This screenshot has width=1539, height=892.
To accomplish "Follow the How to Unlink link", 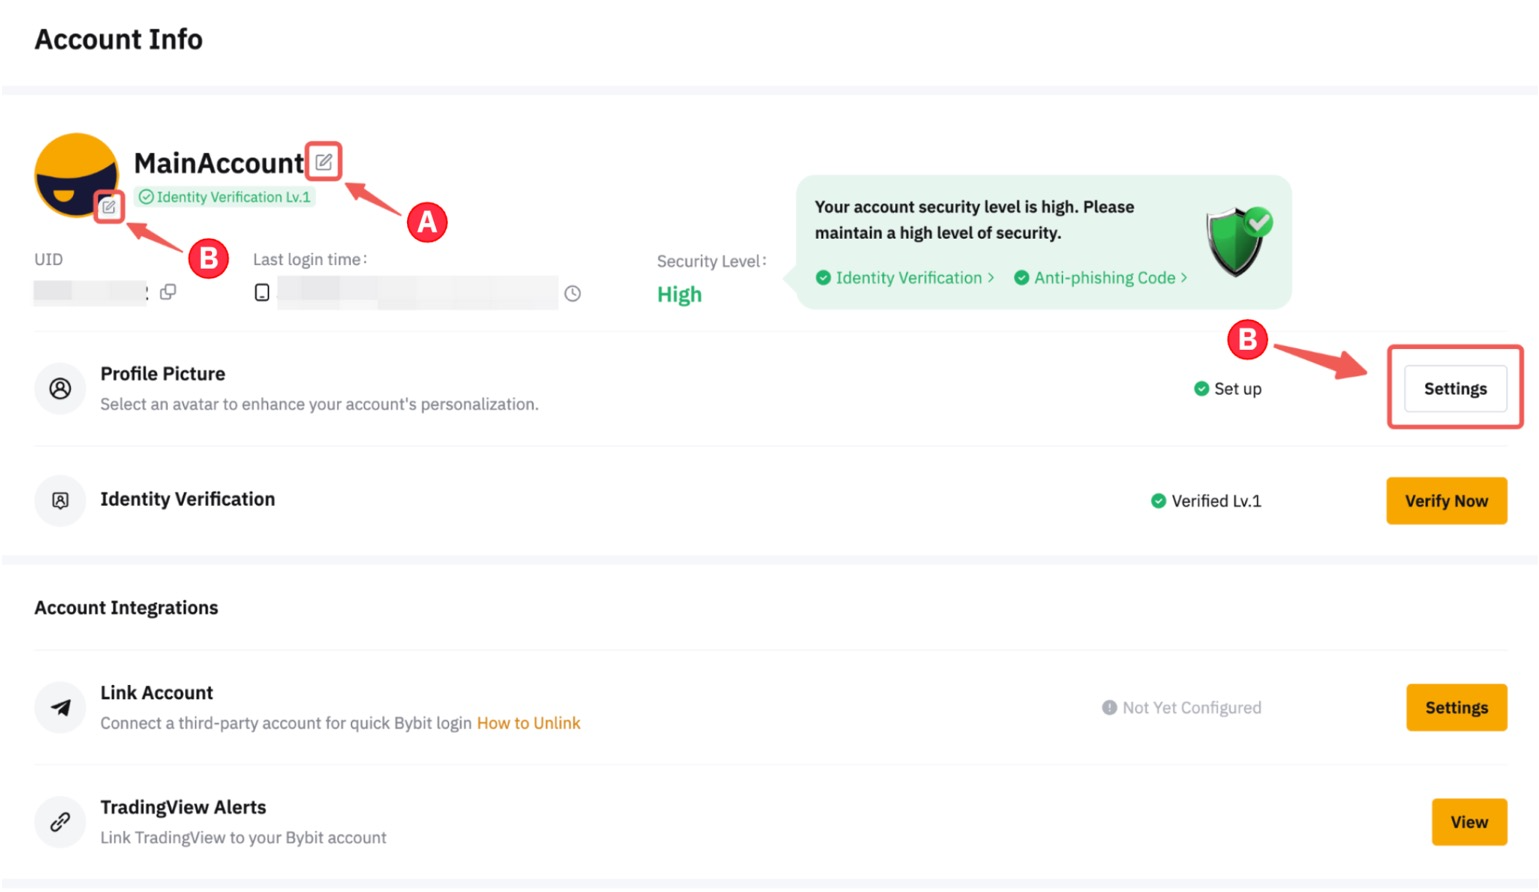I will (528, 723).
